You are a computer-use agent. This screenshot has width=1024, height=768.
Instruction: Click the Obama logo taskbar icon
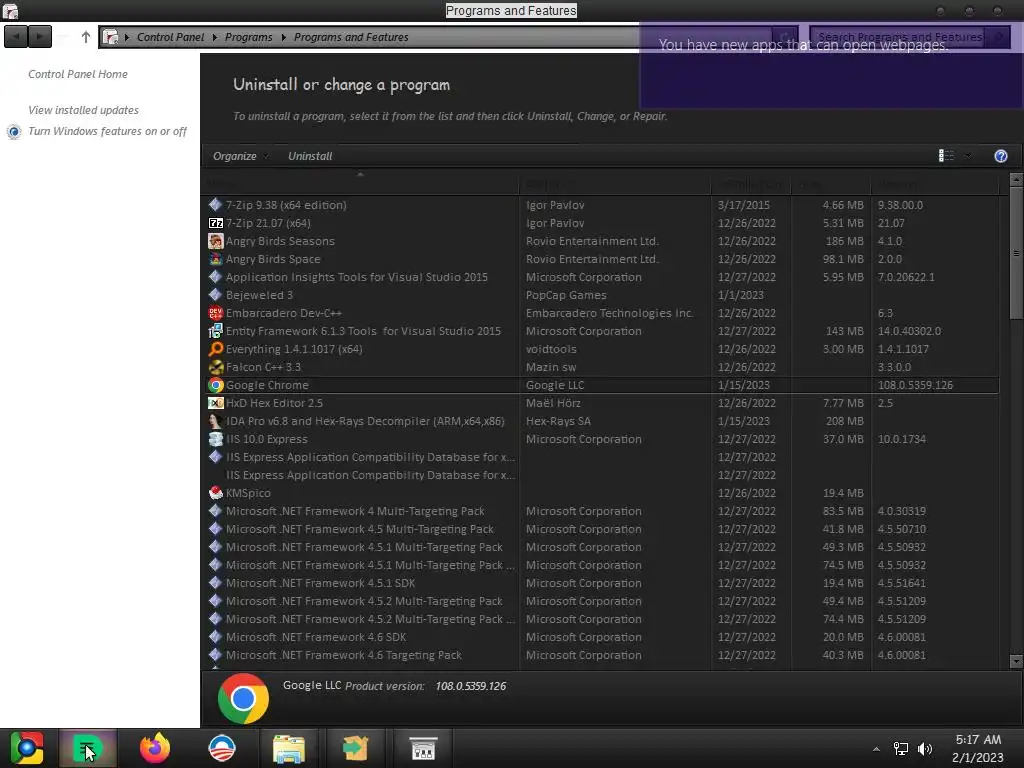coord(221,748)
